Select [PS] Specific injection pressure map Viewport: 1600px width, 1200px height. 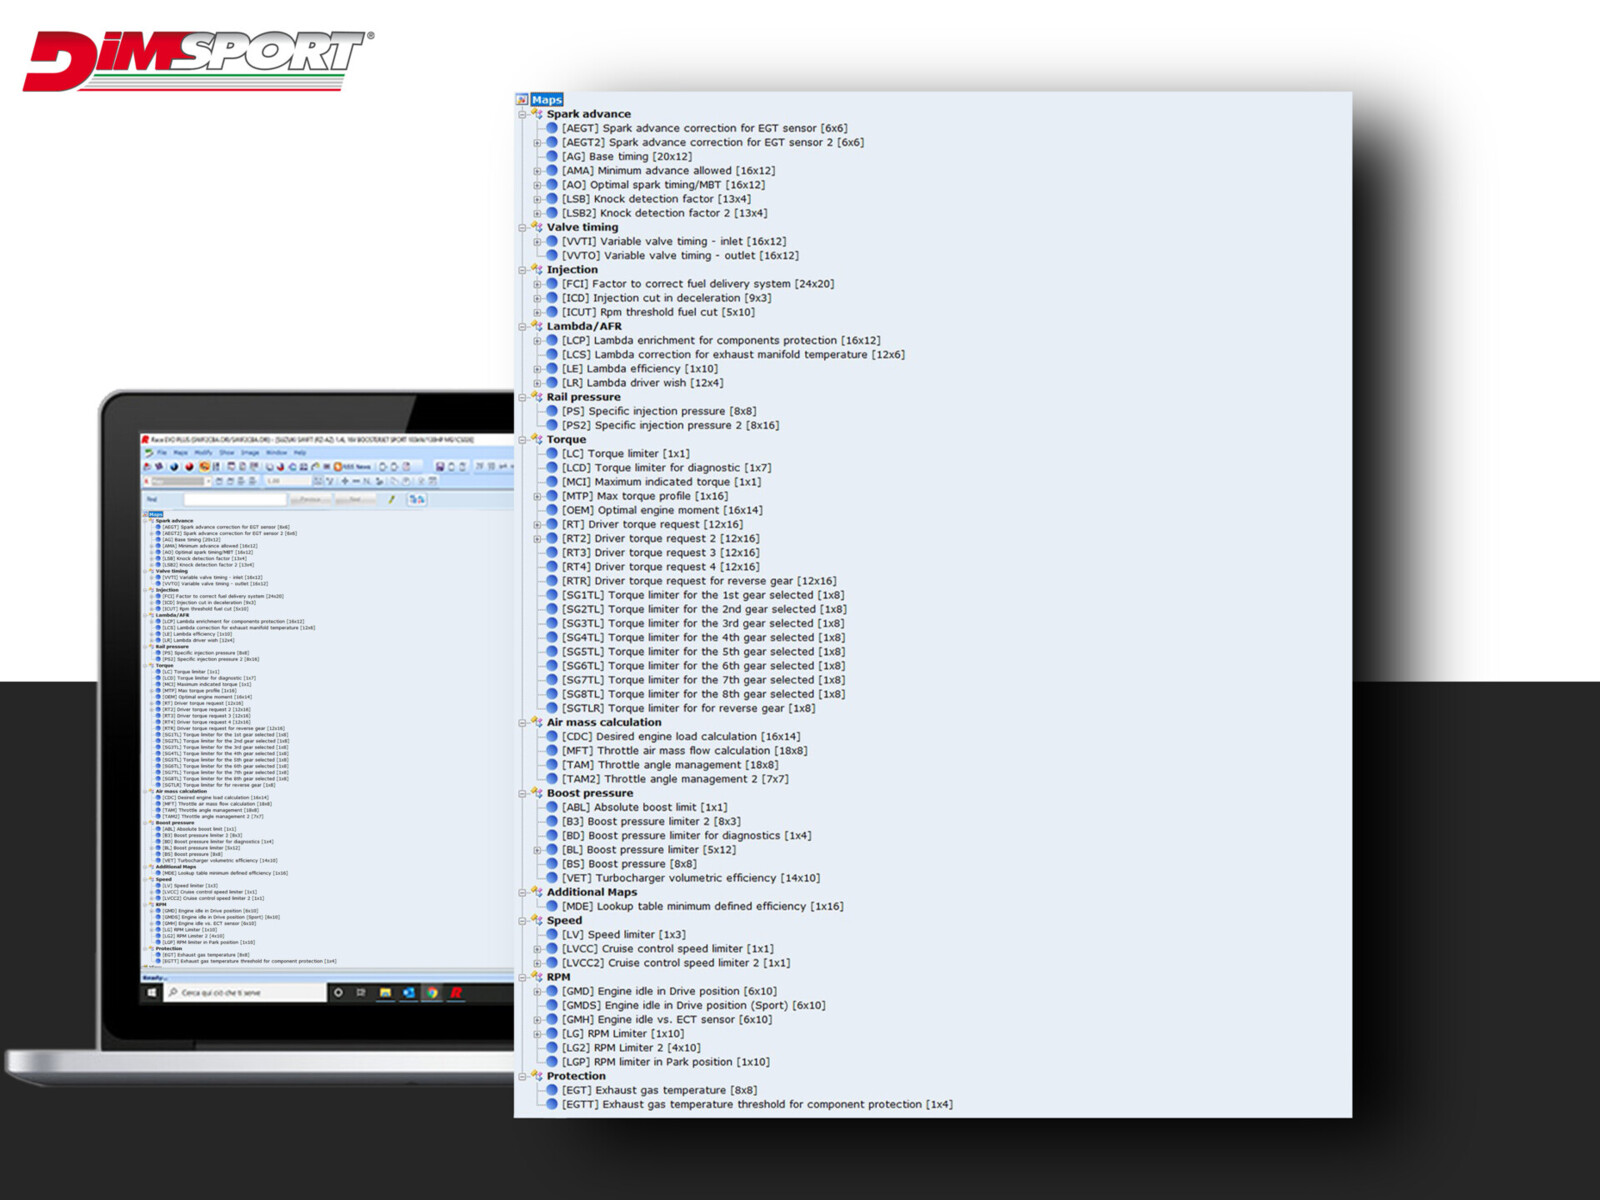tap(658, 411)
